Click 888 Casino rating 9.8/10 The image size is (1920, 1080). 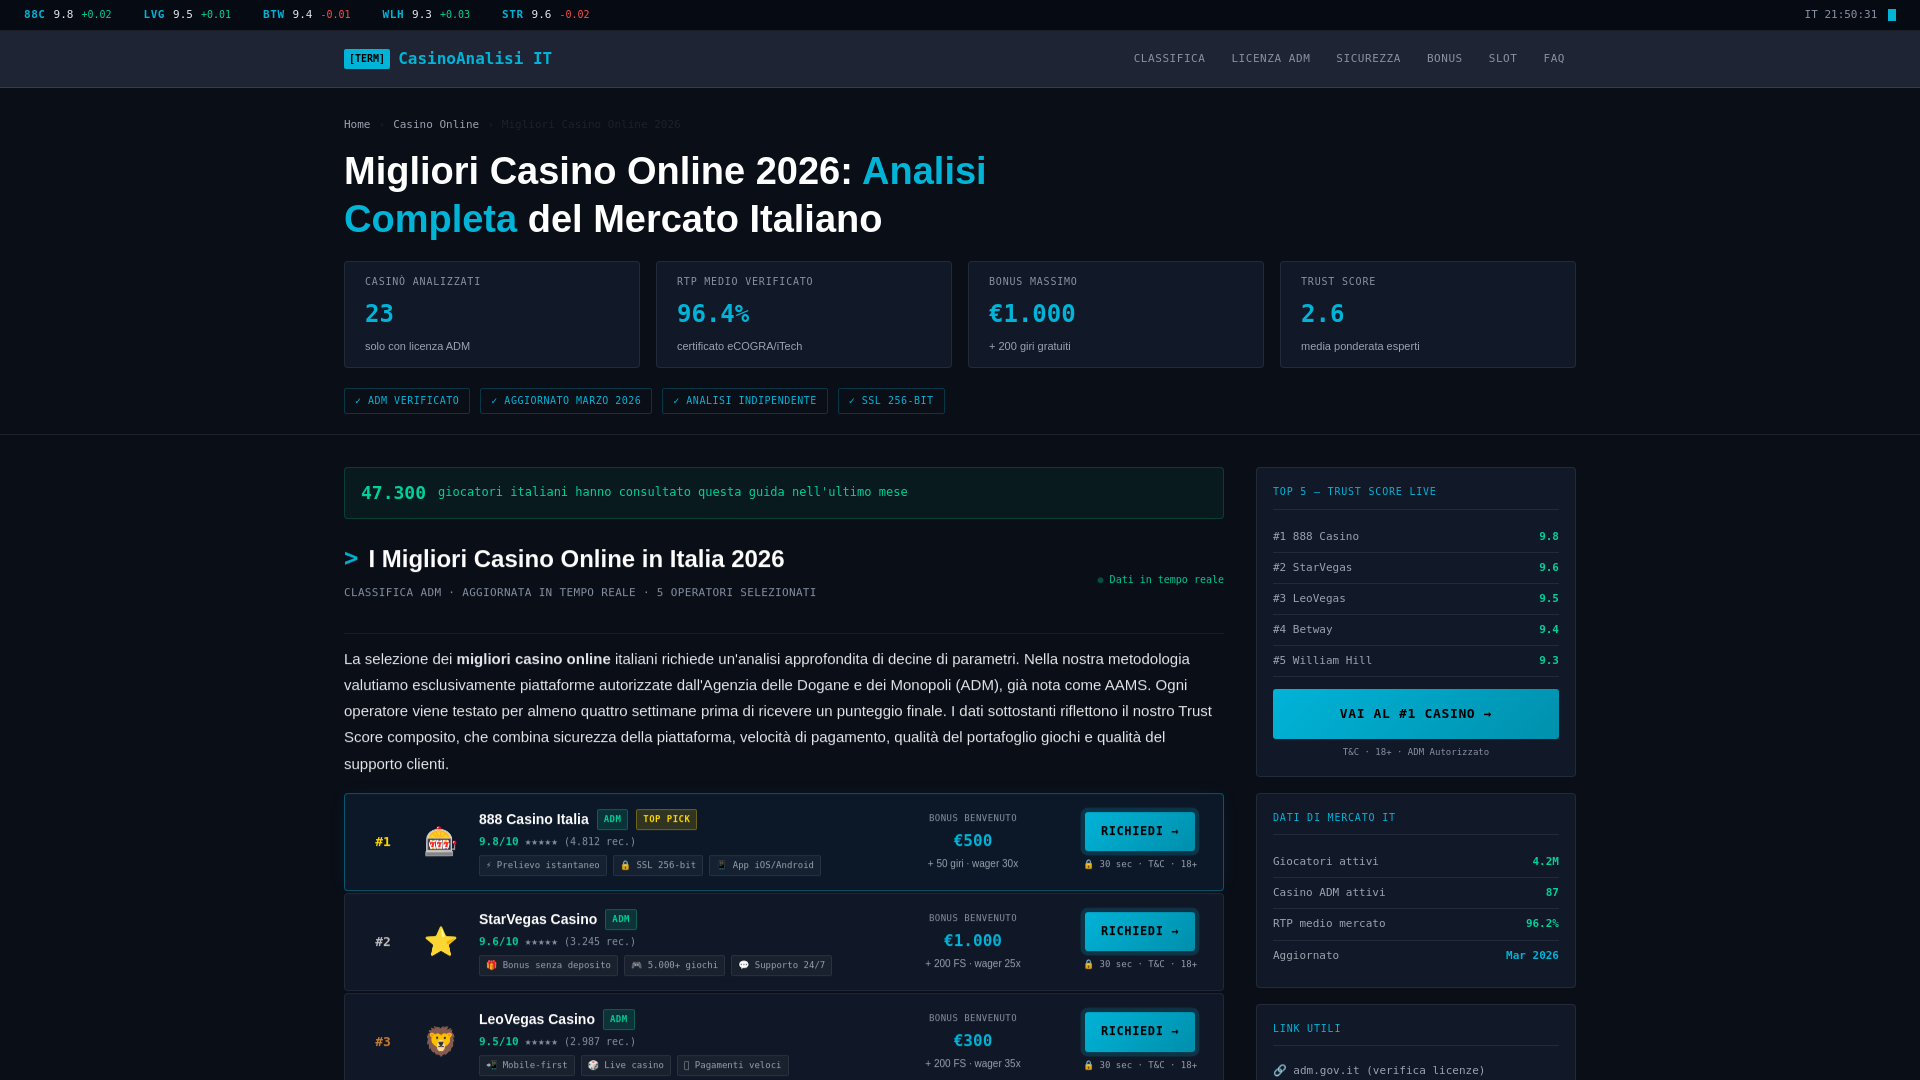click(x=499, y=842)
